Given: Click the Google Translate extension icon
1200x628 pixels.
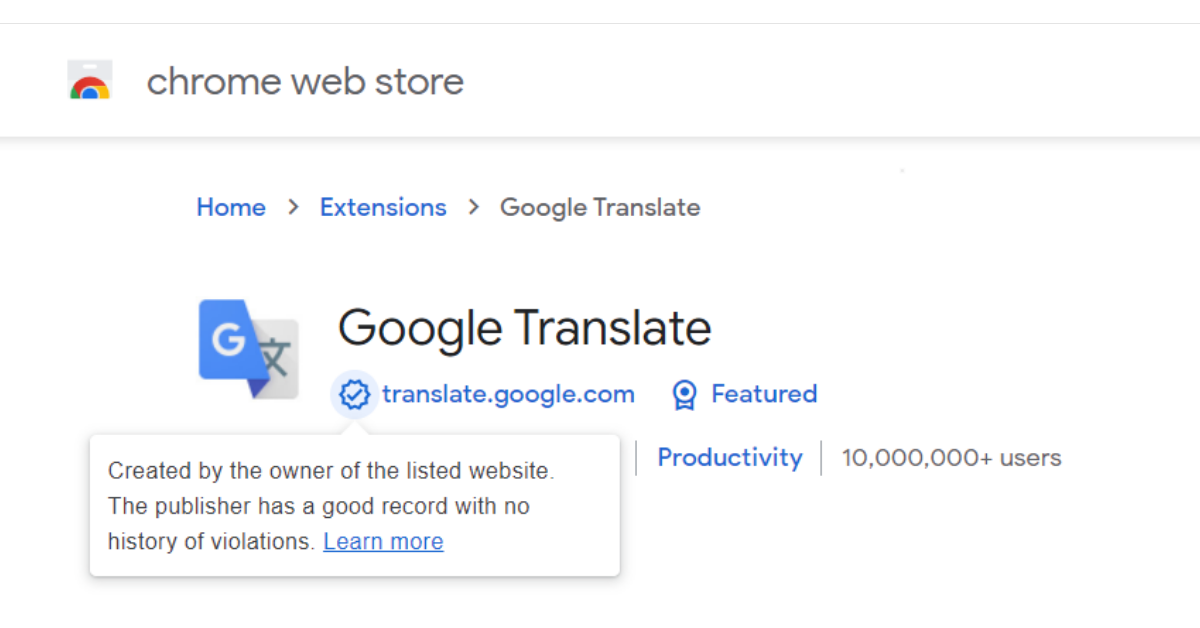Looking at the screenshot, I should point(249,349).
